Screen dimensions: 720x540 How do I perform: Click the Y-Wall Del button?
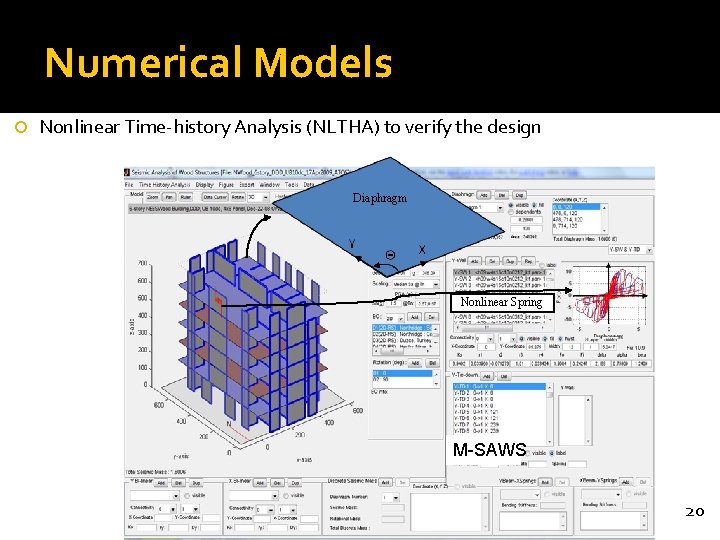[x=492, y=261]
